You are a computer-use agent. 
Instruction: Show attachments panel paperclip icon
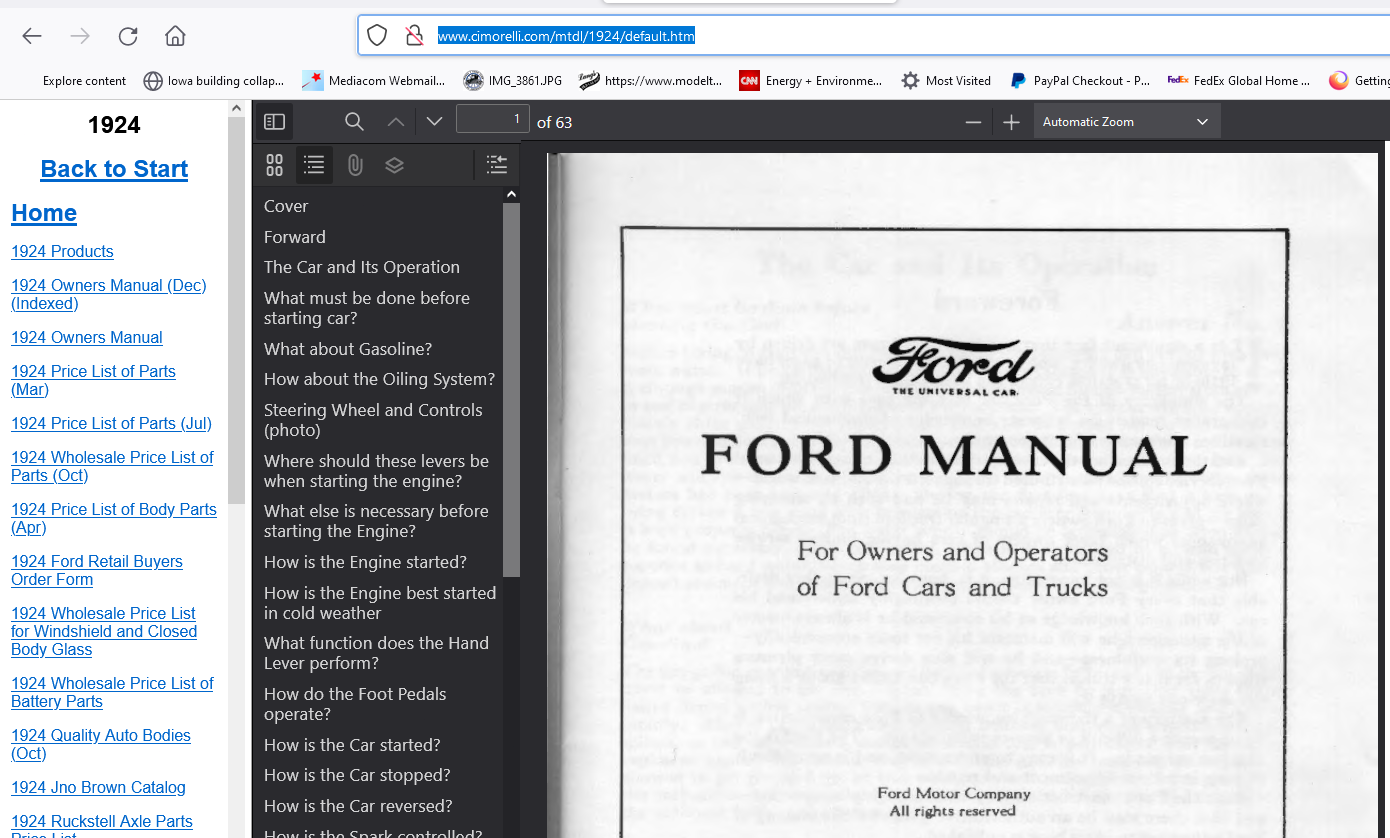click(355, 165)
